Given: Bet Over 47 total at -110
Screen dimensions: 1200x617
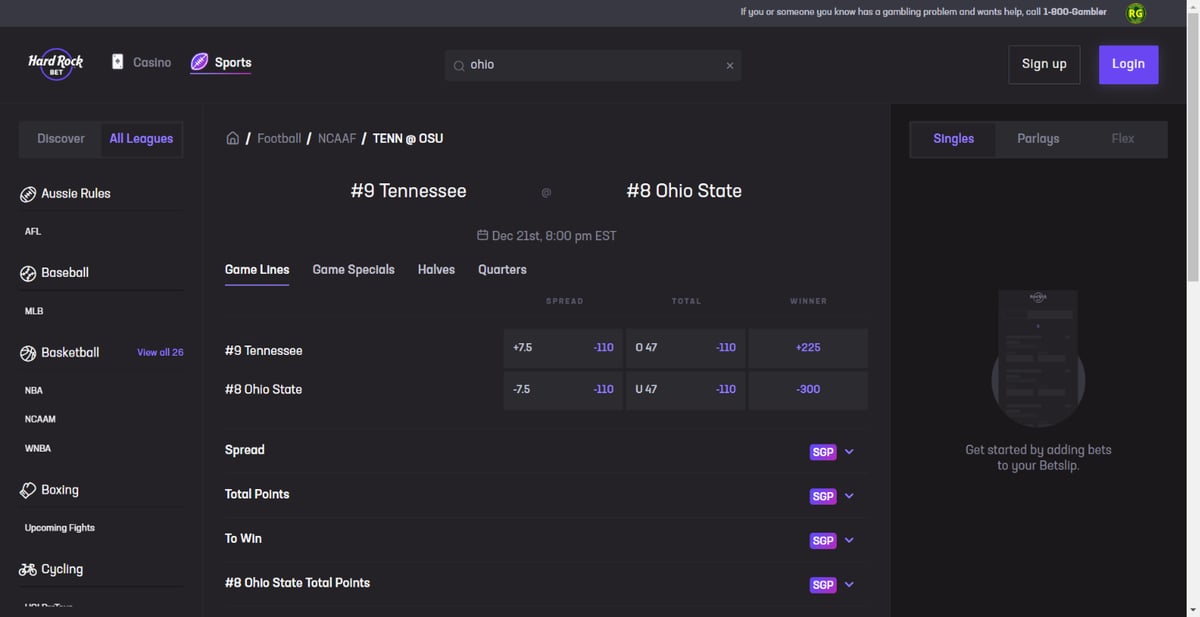Looking at the screenshot, I should click(x=685, y=348).
